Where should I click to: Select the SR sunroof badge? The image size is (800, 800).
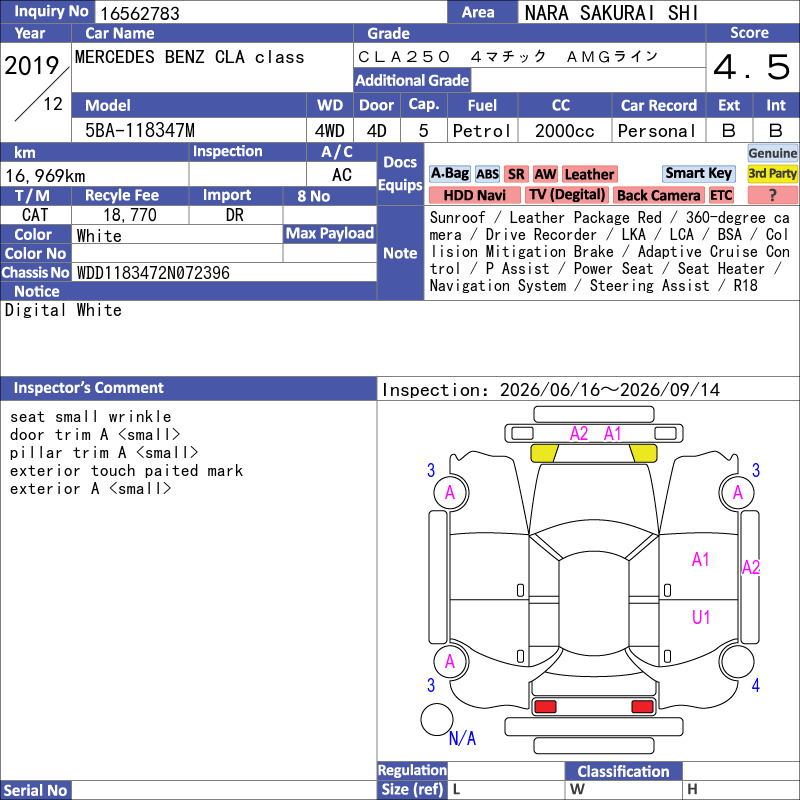point(516,174)
